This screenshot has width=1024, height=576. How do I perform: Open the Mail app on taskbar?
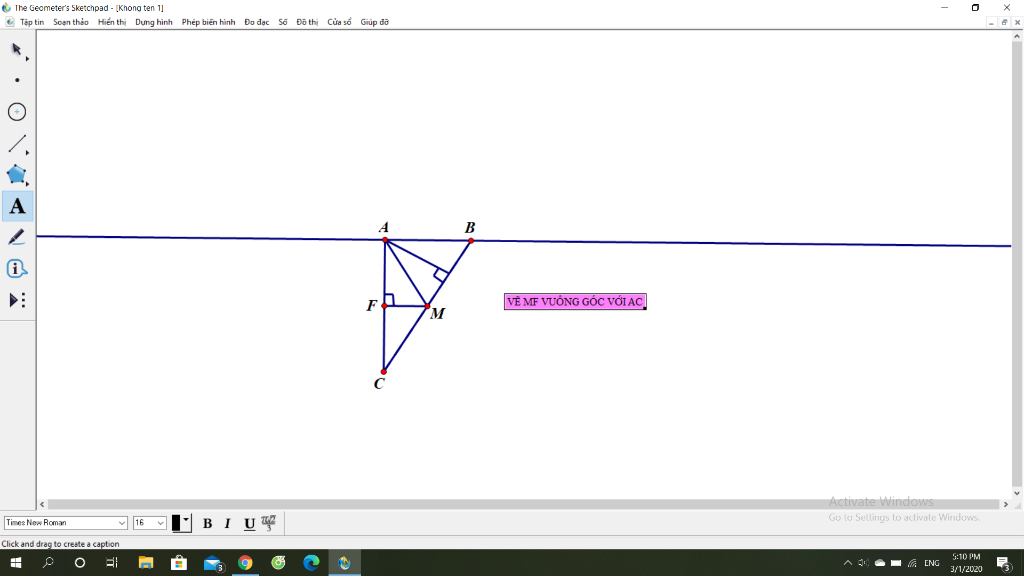pyautogui.click(x=212, y=562)
